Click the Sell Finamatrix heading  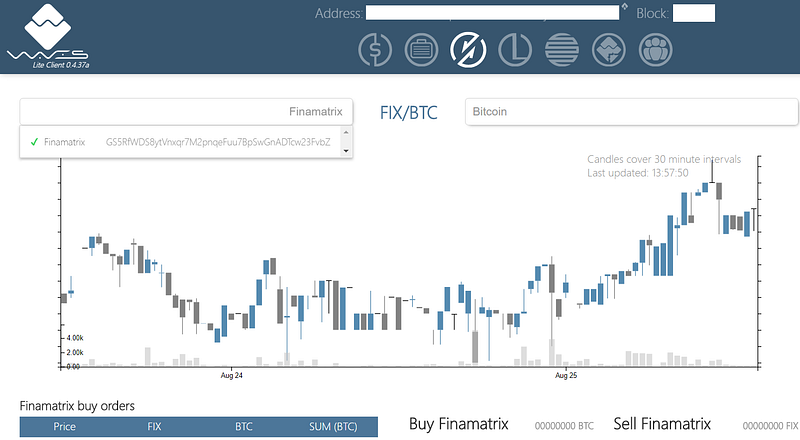coord(662,424)
